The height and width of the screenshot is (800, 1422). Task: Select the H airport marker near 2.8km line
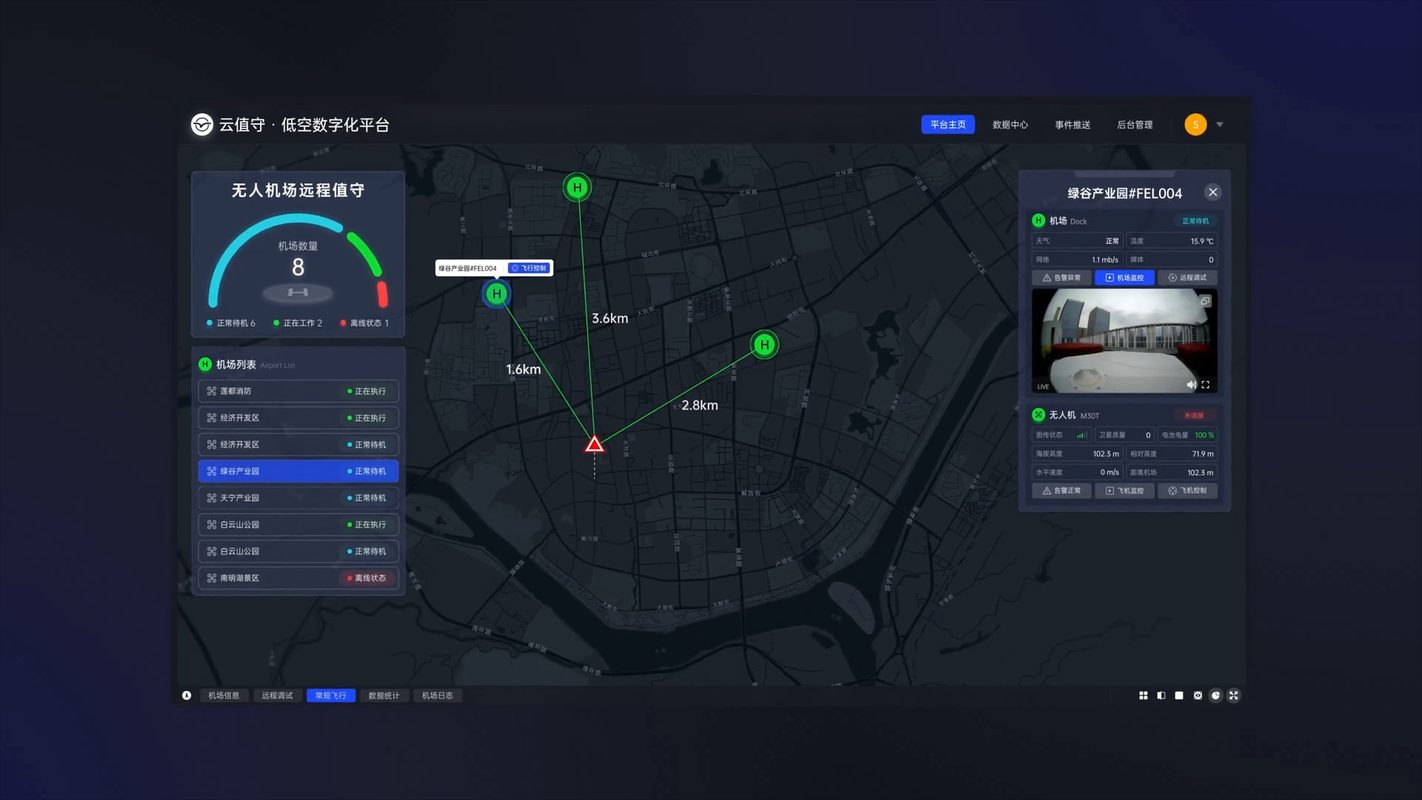click(764, 345)
